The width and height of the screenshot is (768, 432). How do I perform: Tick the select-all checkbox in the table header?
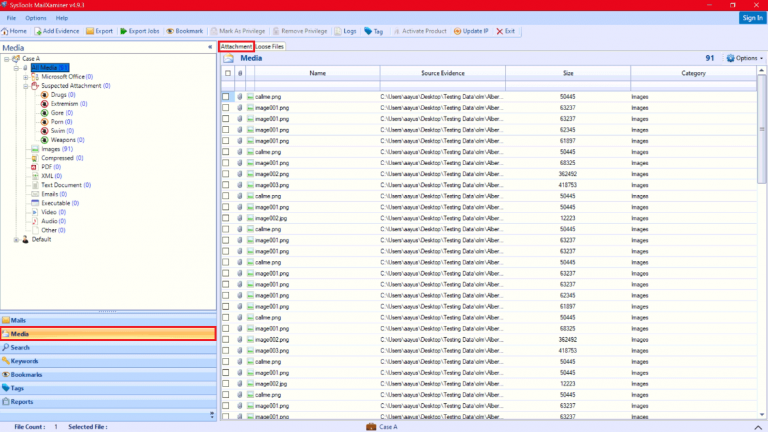tap(228, 73)
